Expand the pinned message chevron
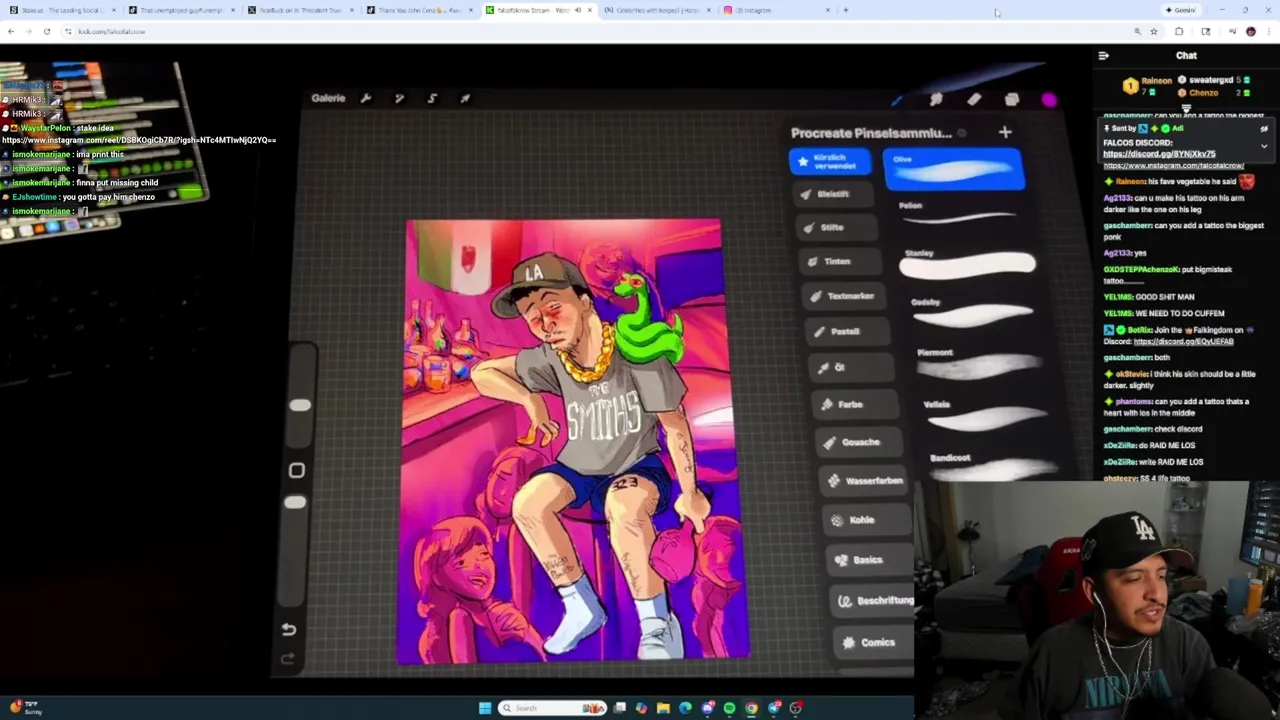The image size is (1280, 720). point(1264,146)
